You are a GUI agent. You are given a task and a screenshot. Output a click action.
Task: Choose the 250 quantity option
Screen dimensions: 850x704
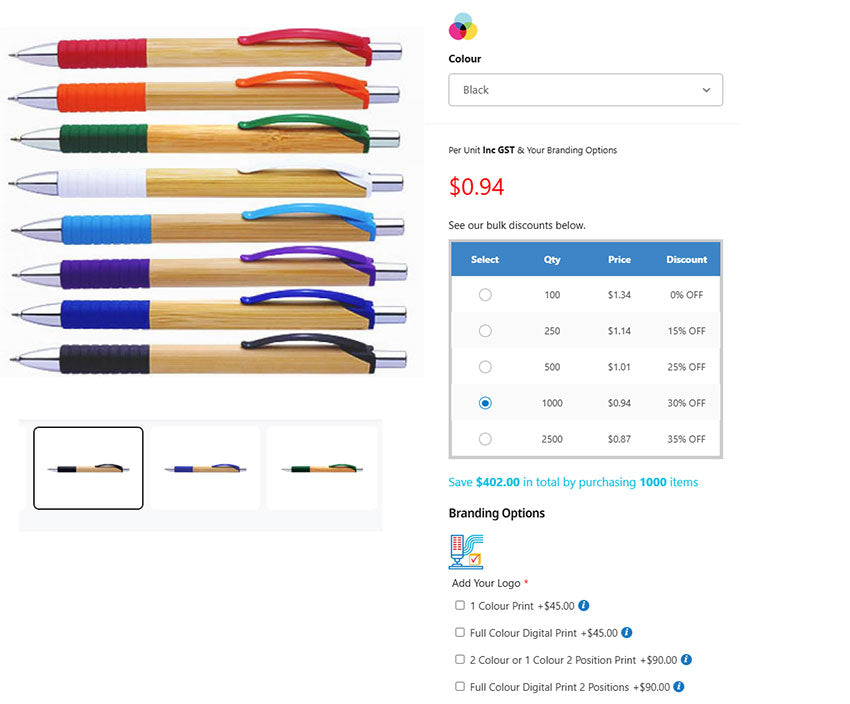(485, 331)
